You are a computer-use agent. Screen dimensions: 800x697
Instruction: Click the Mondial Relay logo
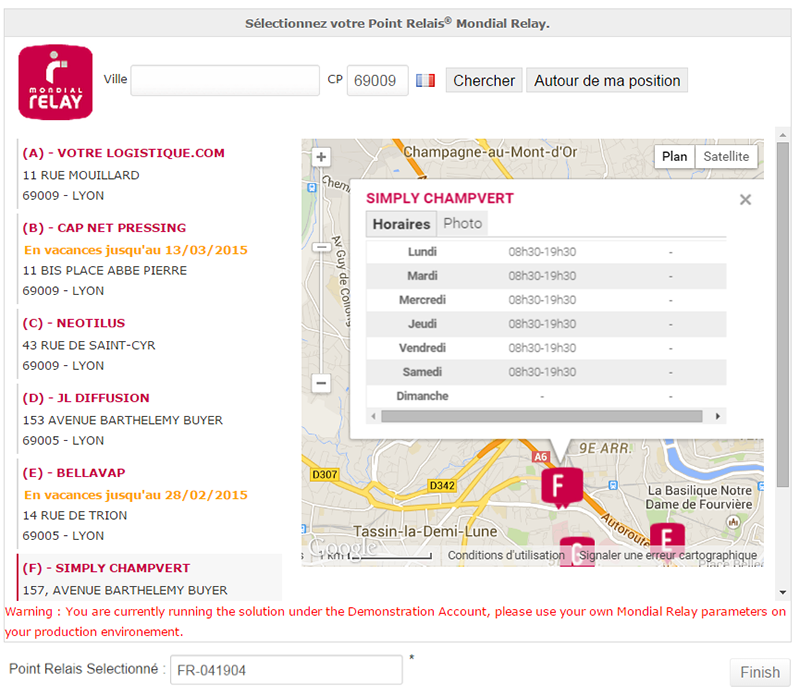pos(56,82)
